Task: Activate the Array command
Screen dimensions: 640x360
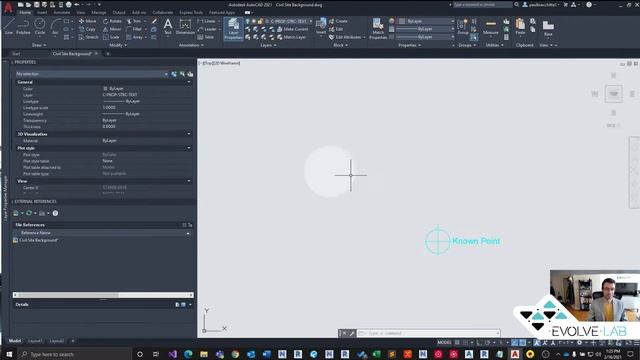Action: tap(135, 37)
